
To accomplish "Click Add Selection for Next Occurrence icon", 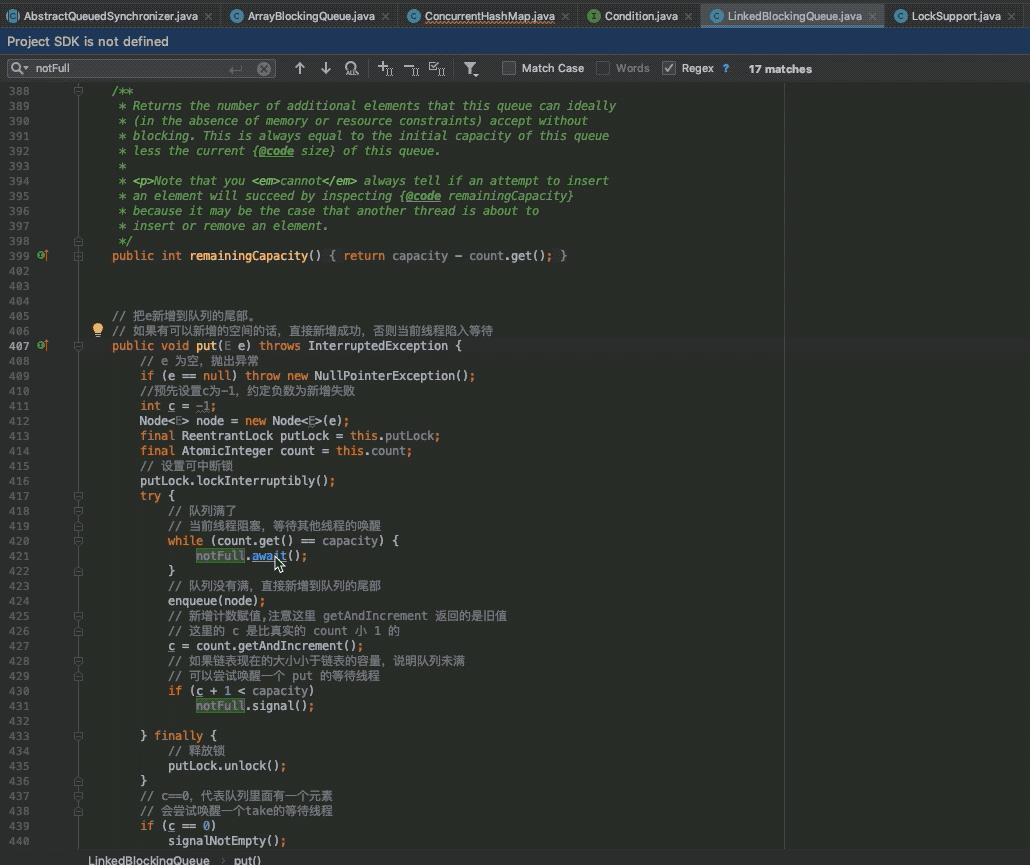I will (385, 68).
